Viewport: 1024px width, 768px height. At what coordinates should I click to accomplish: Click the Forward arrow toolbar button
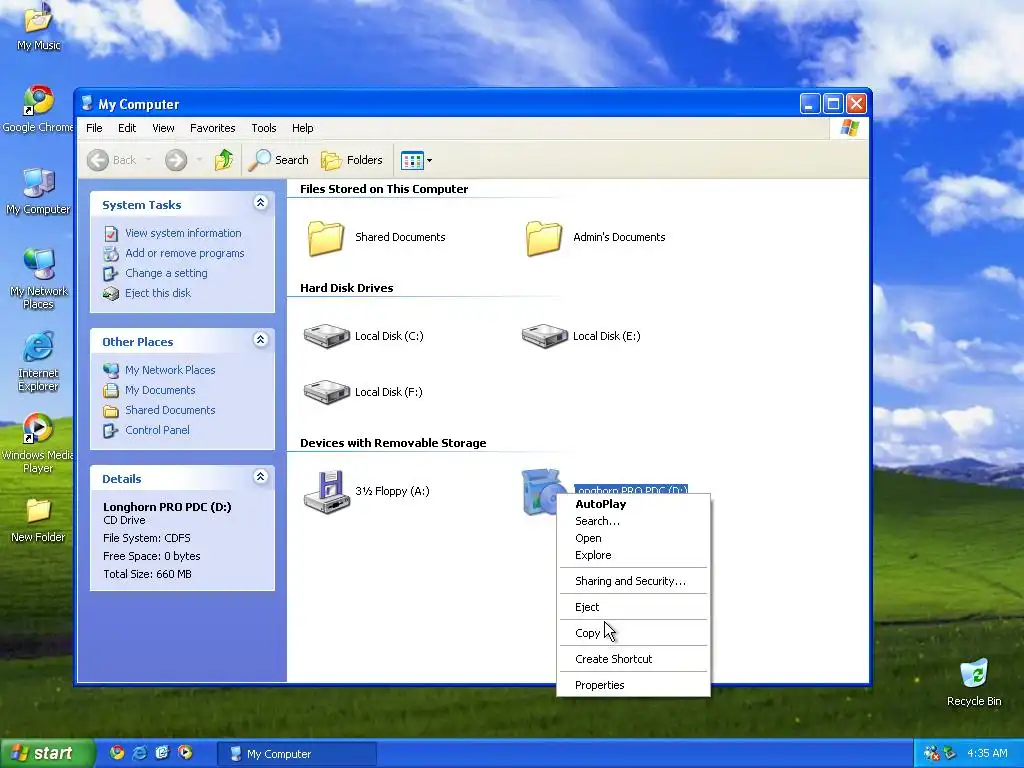[x=176, y=160]
